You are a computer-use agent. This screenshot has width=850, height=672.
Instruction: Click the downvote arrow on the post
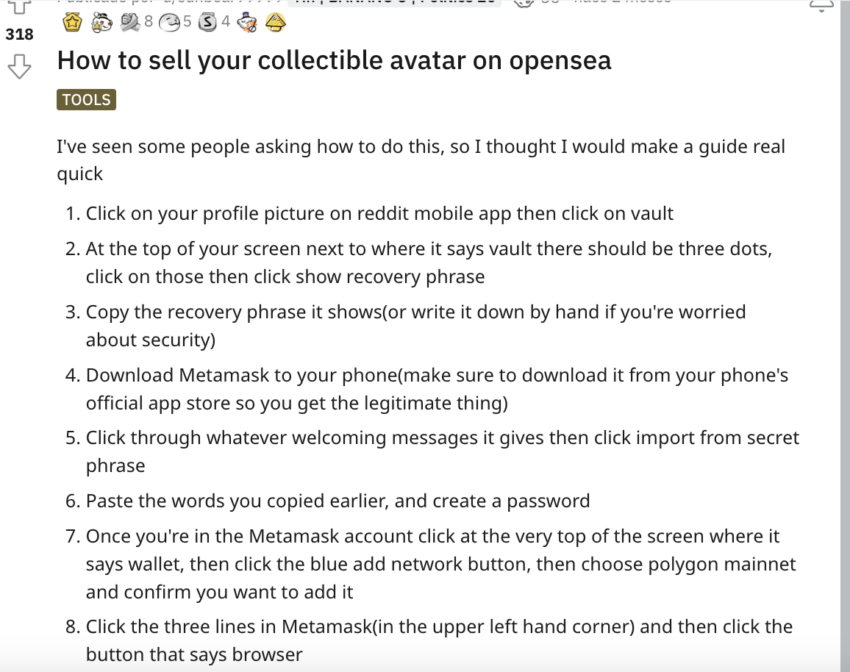coord(19,66)
